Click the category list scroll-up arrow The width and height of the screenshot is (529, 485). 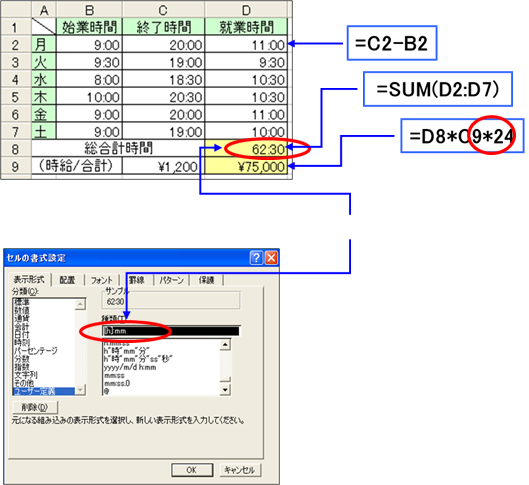80,304
